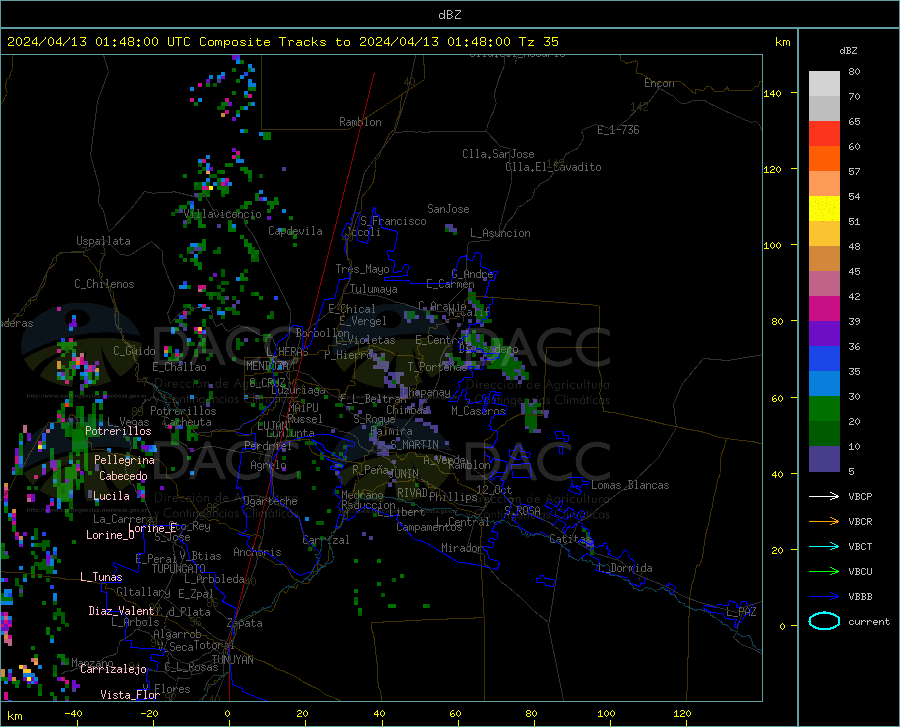
Task: Click the TUPUNGATO map label
Action: [x=179, y=569]
